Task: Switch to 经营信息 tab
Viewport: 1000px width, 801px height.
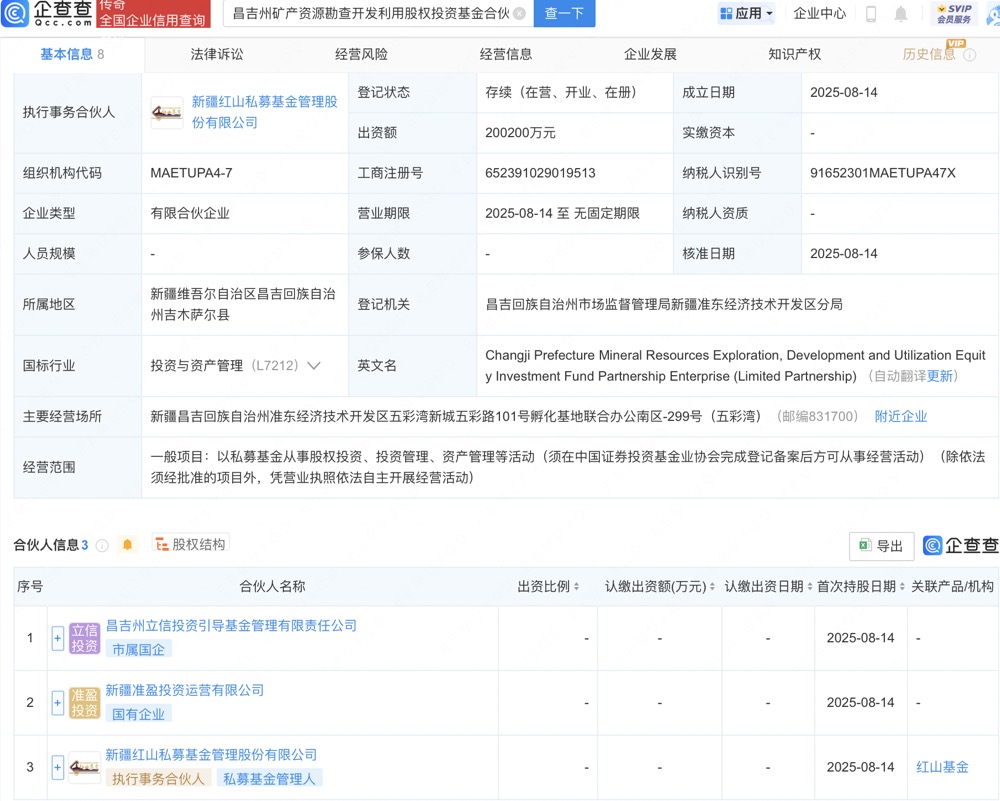Action: pyautogui.click(x=506, y=55)
